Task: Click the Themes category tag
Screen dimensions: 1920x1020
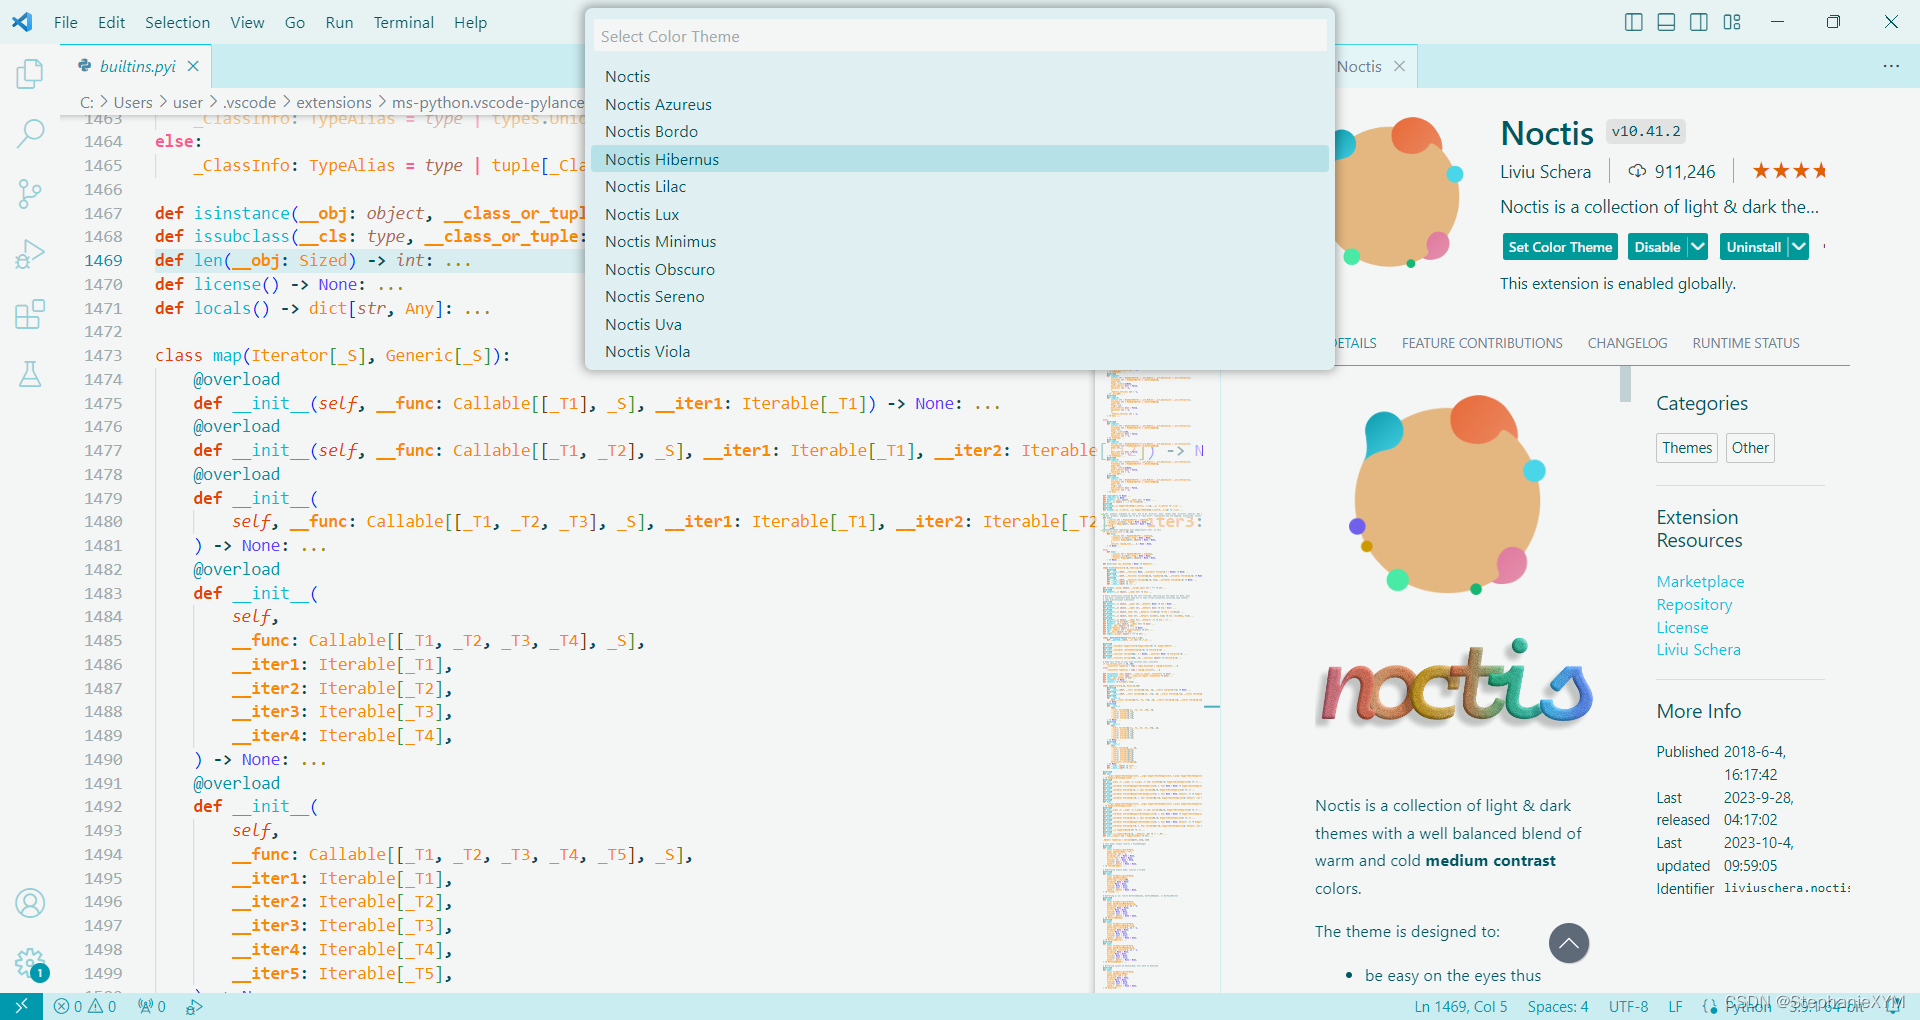Action: (x=1687, y=448)
